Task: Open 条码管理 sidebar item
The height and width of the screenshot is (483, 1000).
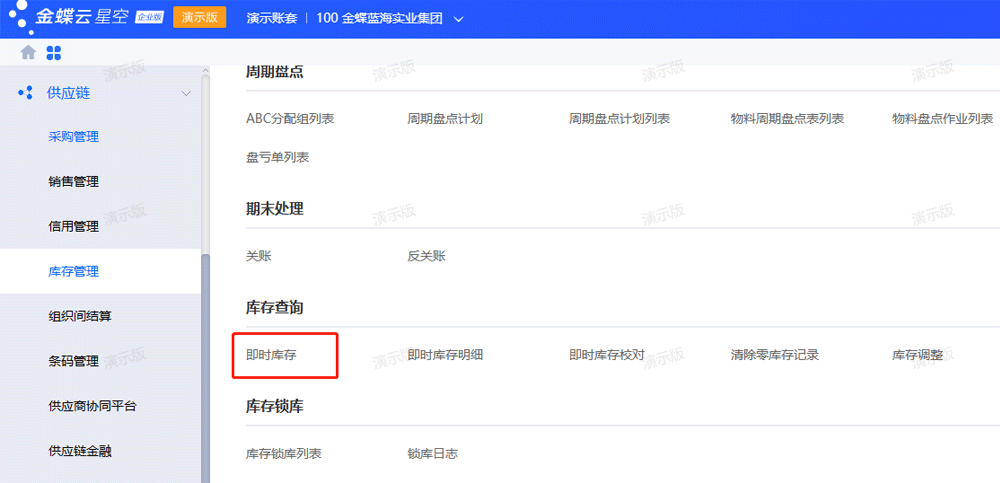Action: coord(73,361)
